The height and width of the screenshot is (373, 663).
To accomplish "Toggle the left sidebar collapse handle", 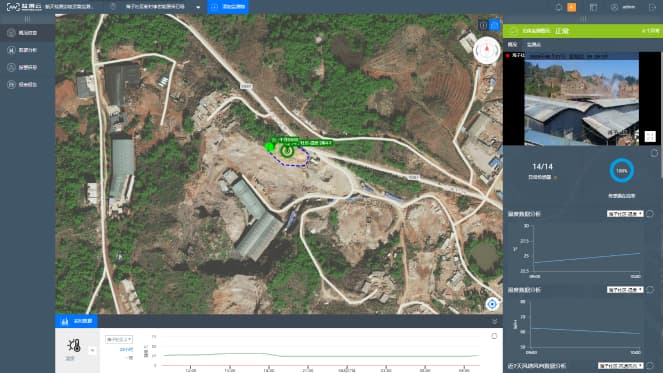I will coord(27,19).
